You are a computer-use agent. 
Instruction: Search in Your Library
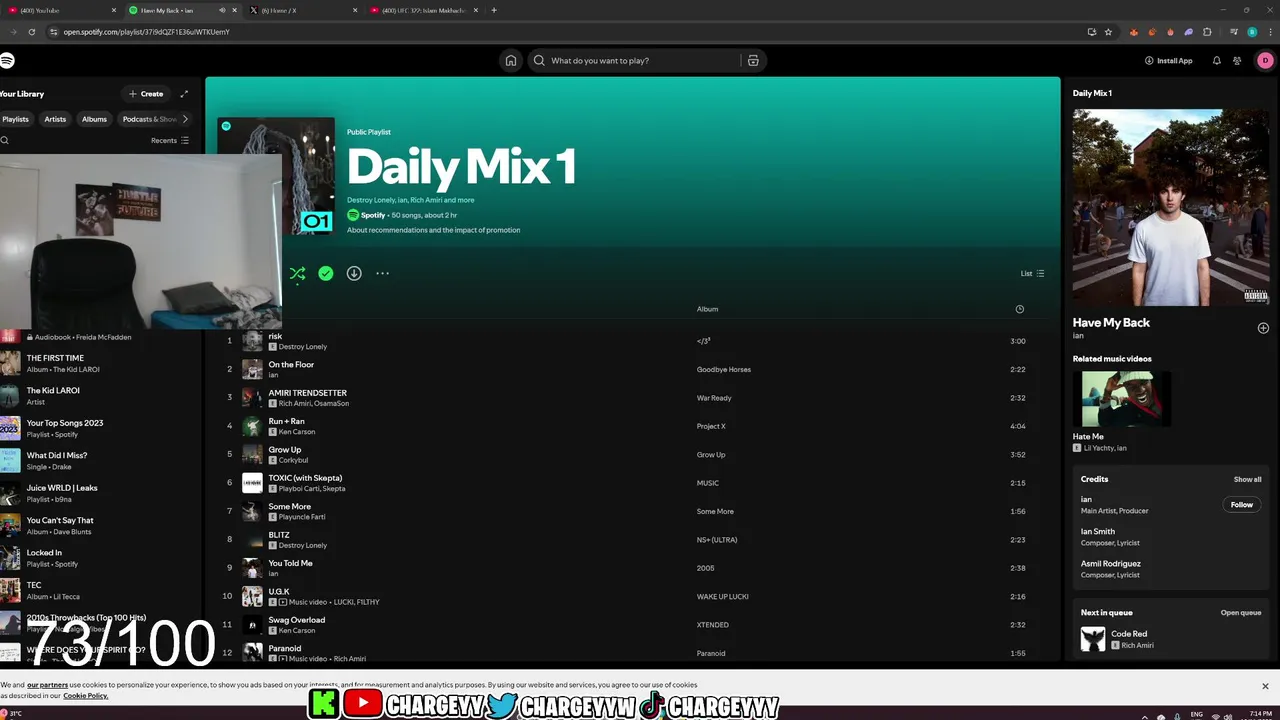click(5, 141)
